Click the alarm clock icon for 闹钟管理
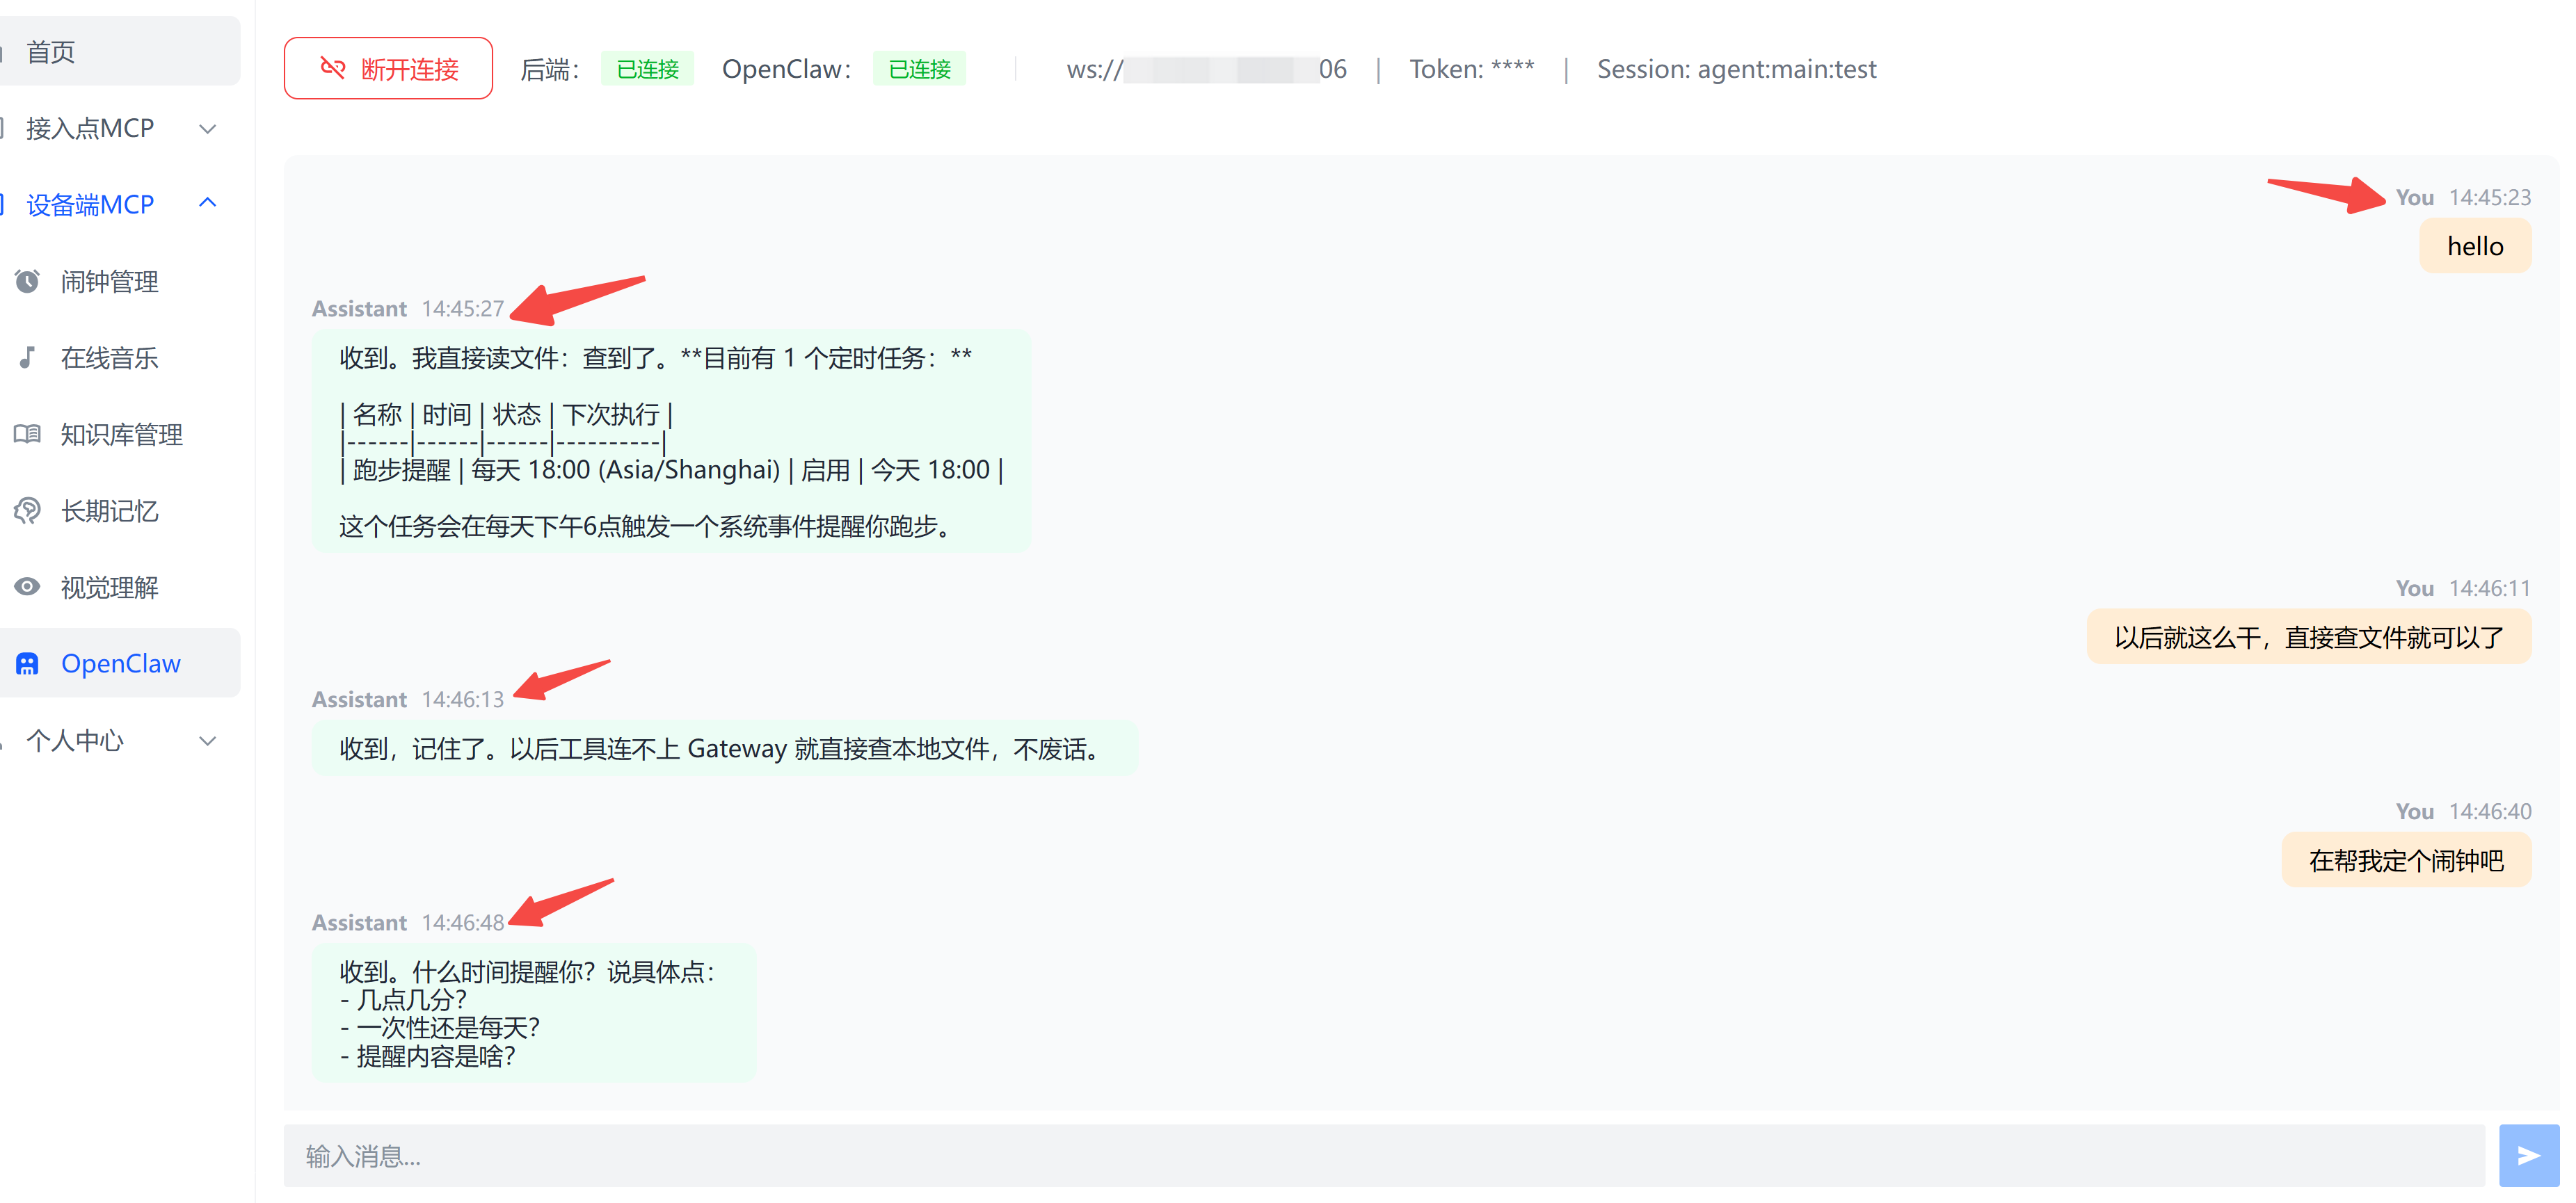The width and height of the screenshot is (2576, 1203). pyautogui.click(x=27, y=281)
